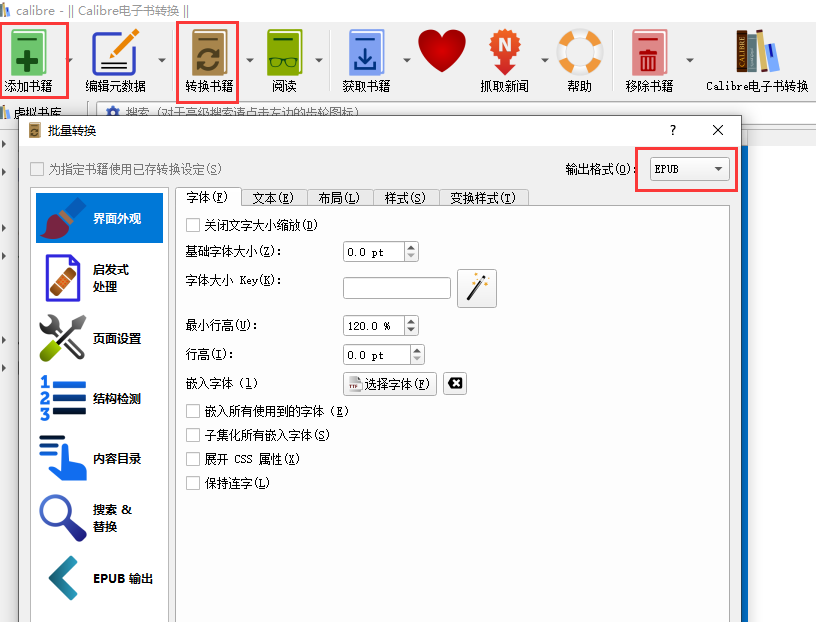The height and width of the screenshot is (622, 816).
Task: Click the red heart donate icon
Action: point(442,51)
